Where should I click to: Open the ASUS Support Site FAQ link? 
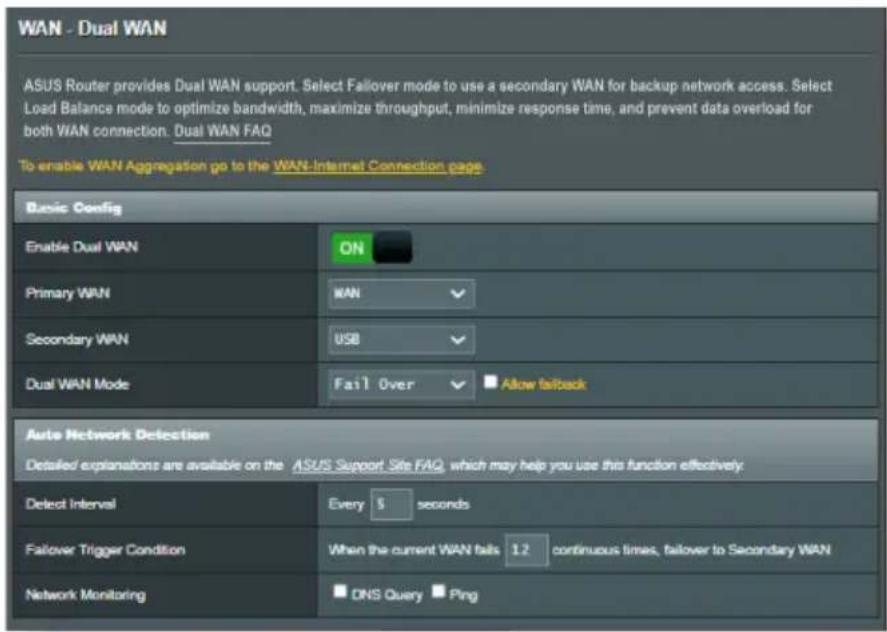click(368, 465)
